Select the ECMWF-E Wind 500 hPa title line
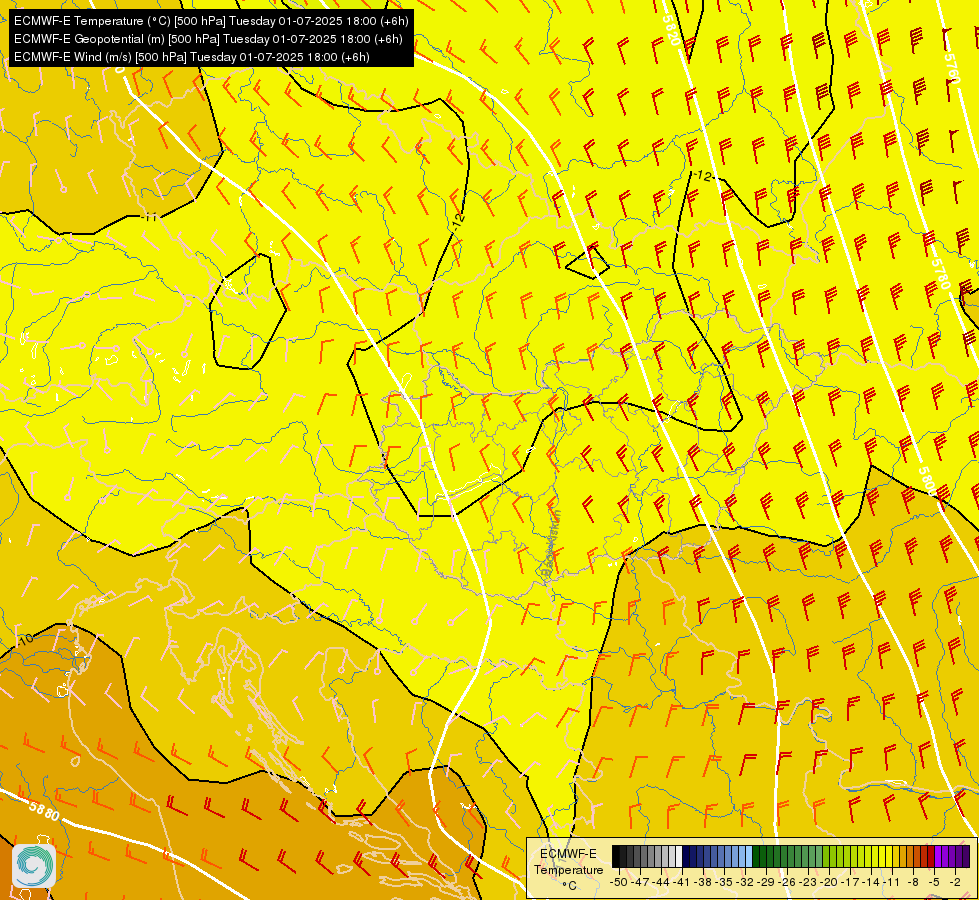 [192, 57]
